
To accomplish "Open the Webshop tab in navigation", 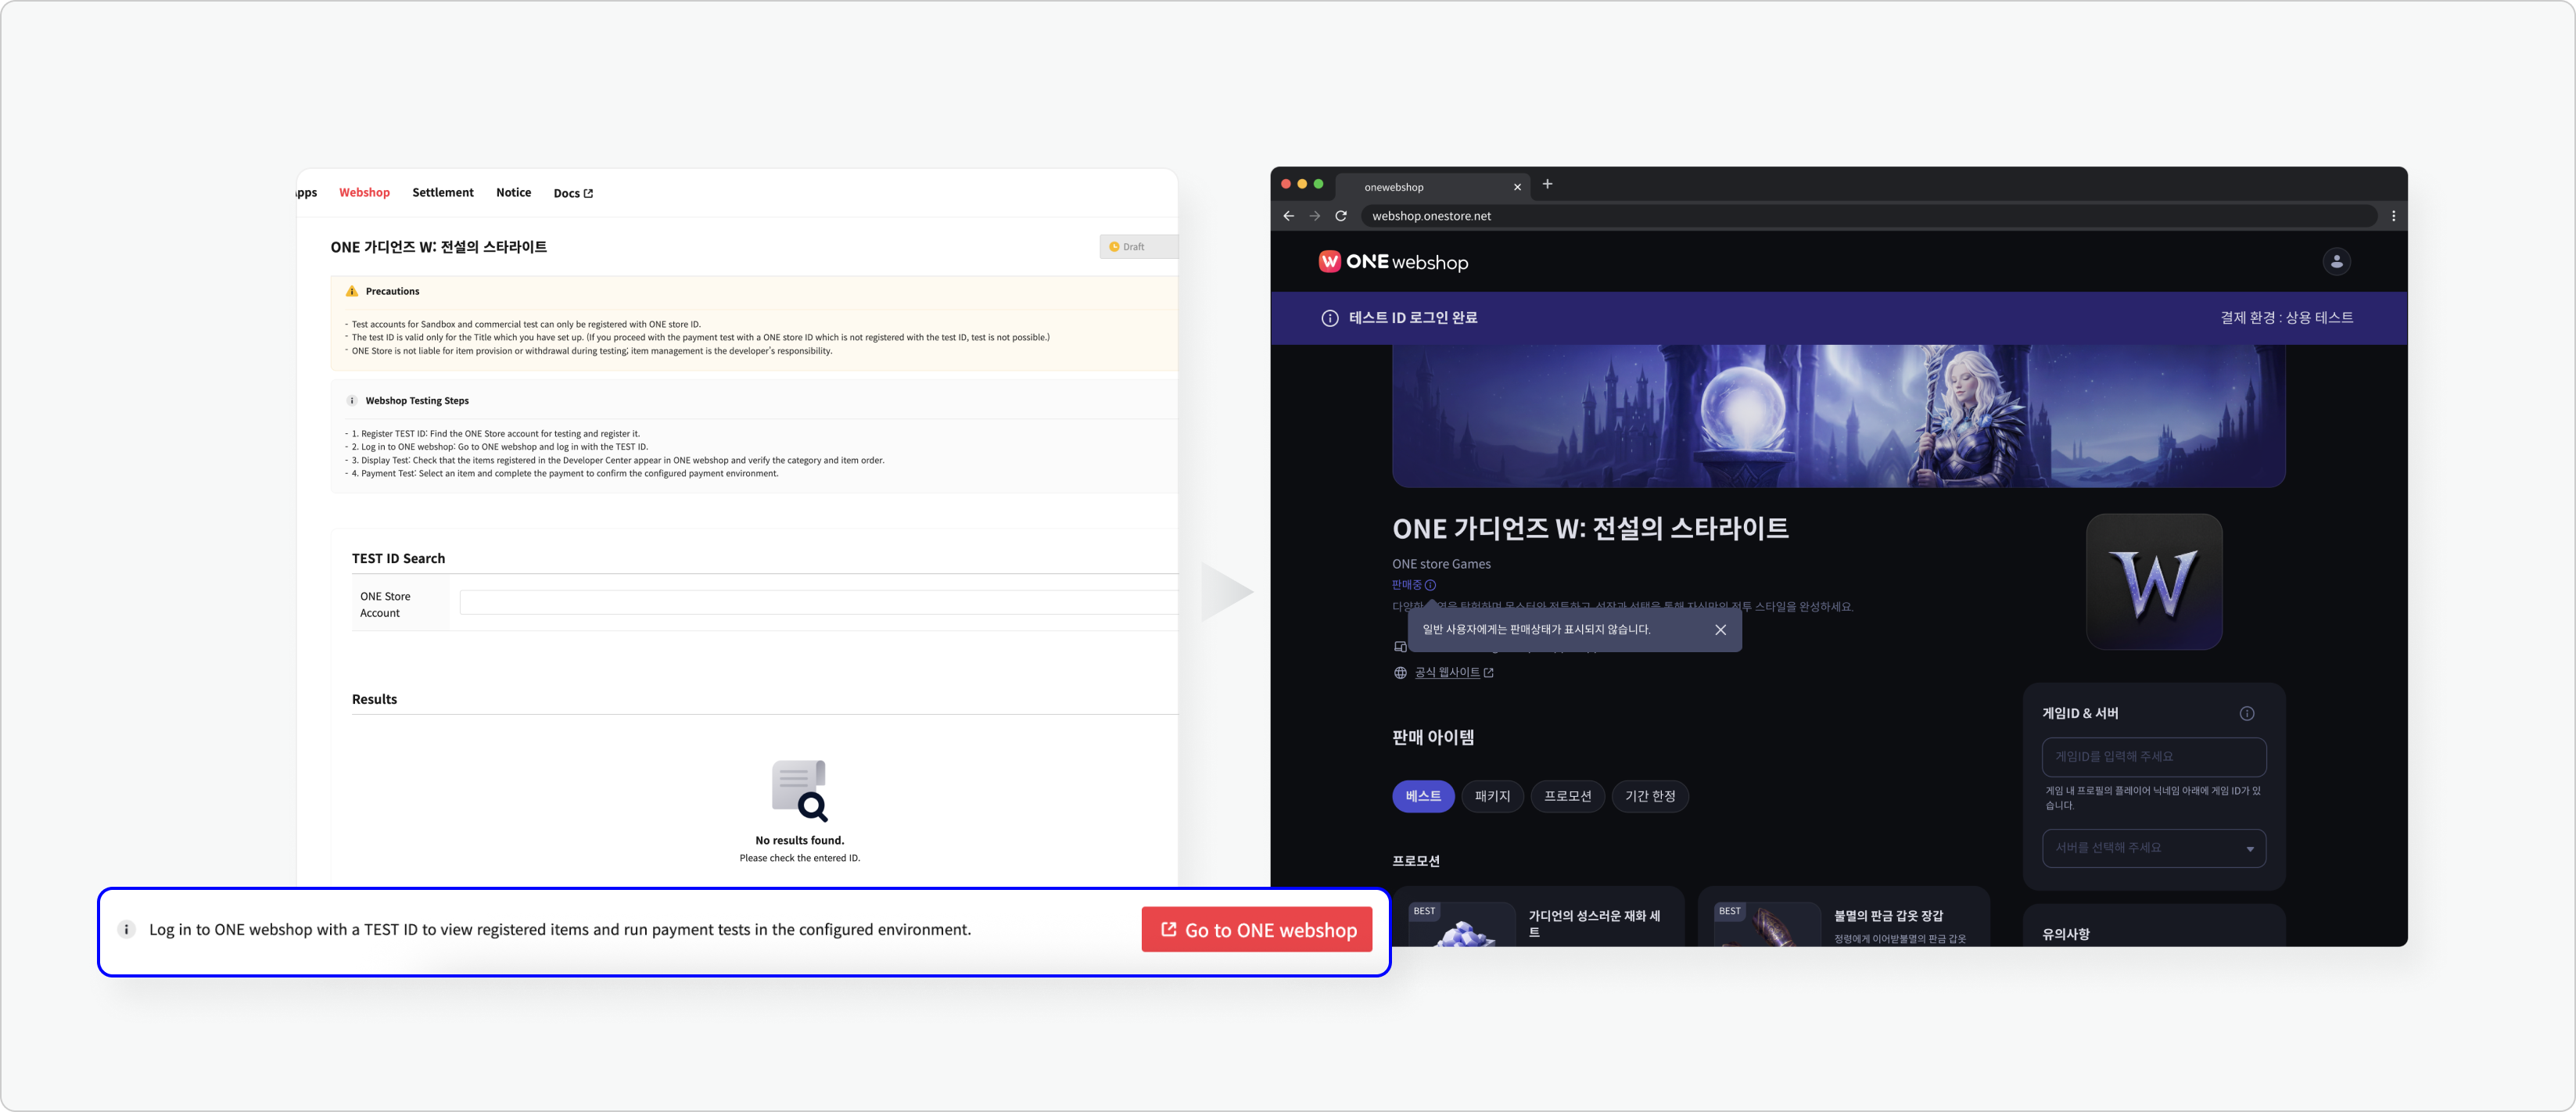I will click(x=364, y=192).
